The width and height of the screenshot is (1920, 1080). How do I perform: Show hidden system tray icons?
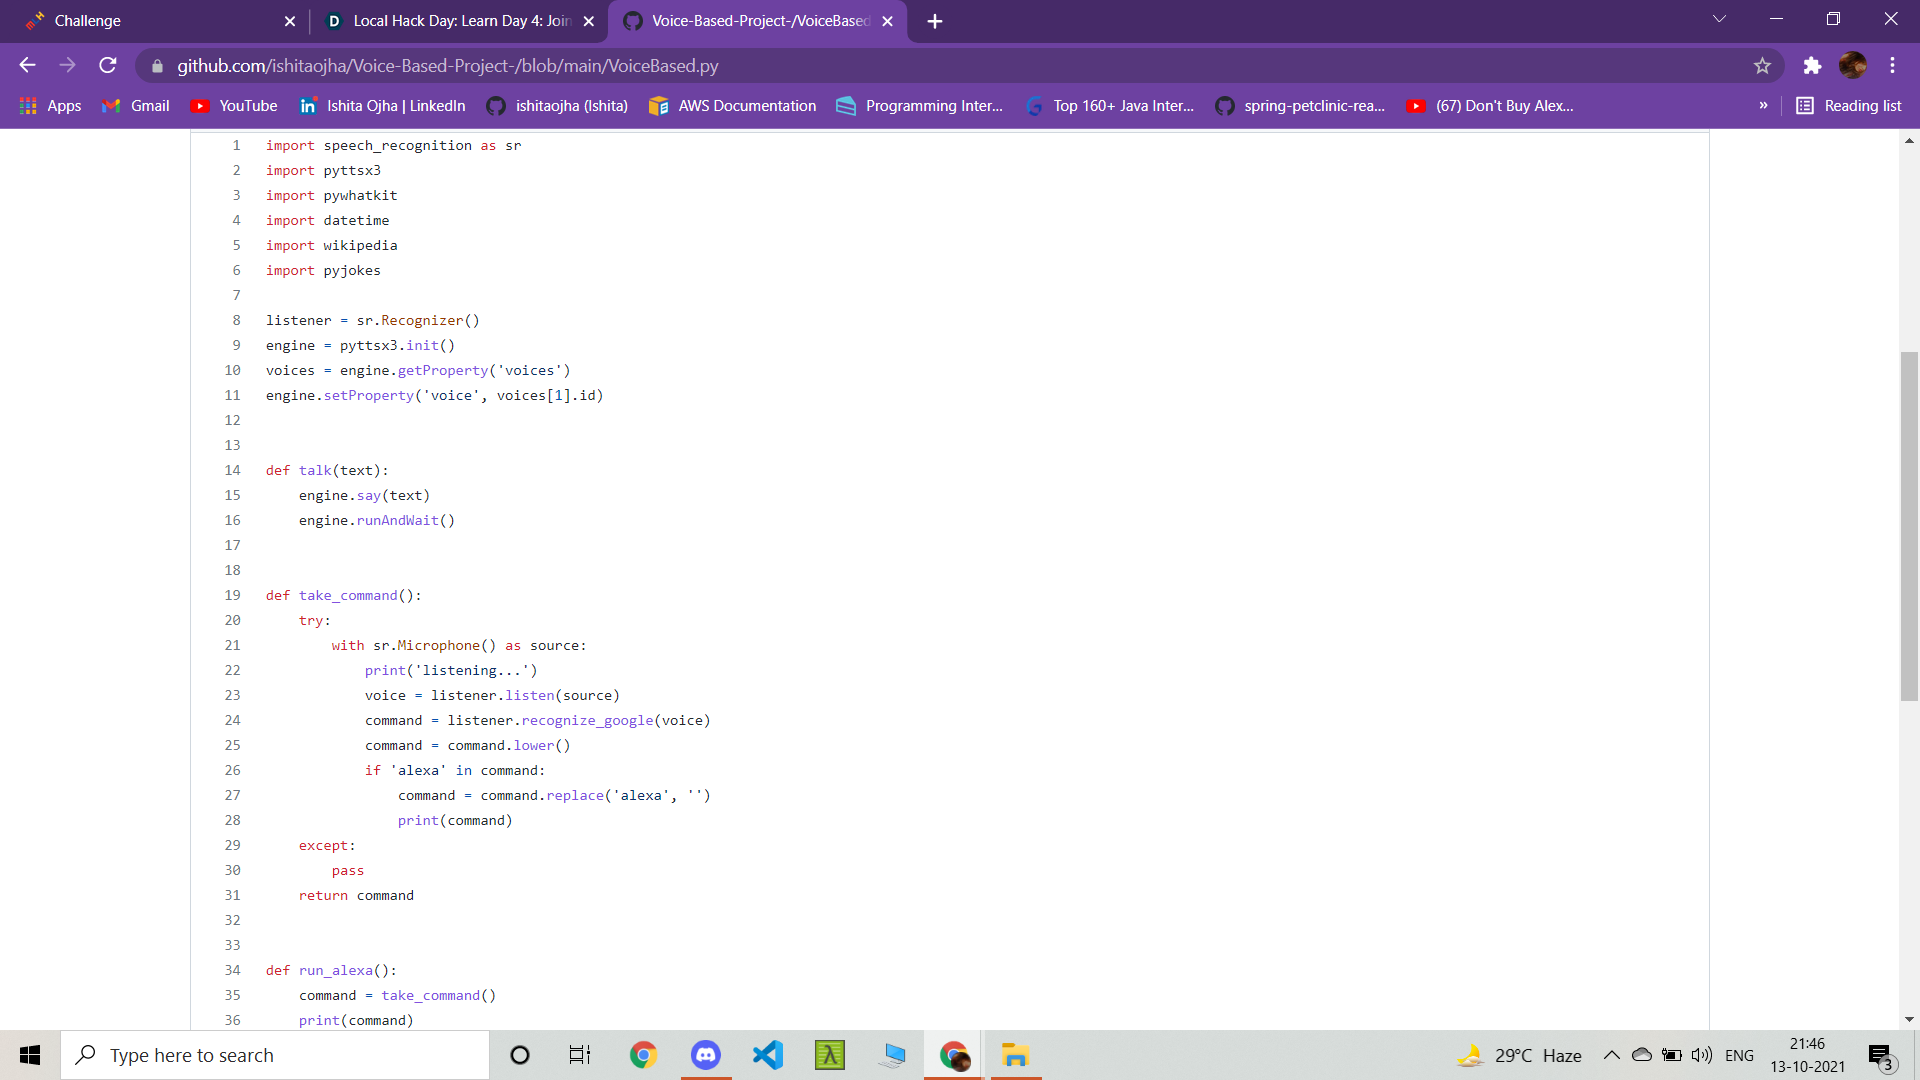click(x=1611, y=1055)
